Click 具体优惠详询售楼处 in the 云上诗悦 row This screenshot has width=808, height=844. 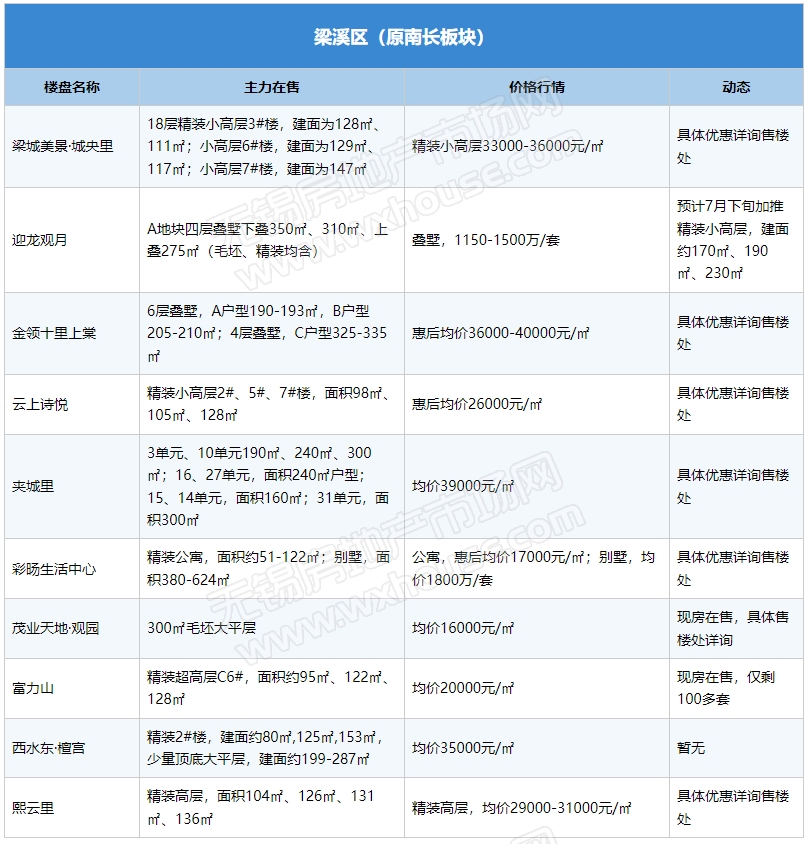733,404
